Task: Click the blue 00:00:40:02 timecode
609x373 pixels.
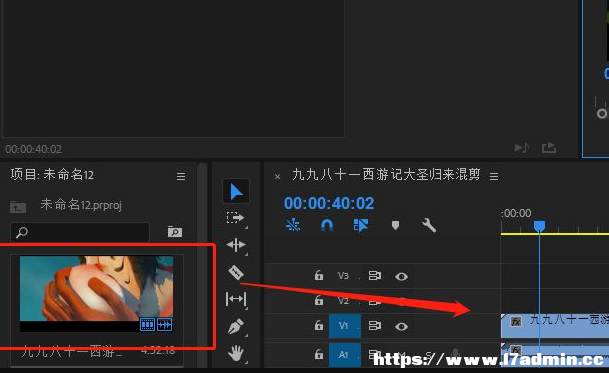Action: point(329,203)
